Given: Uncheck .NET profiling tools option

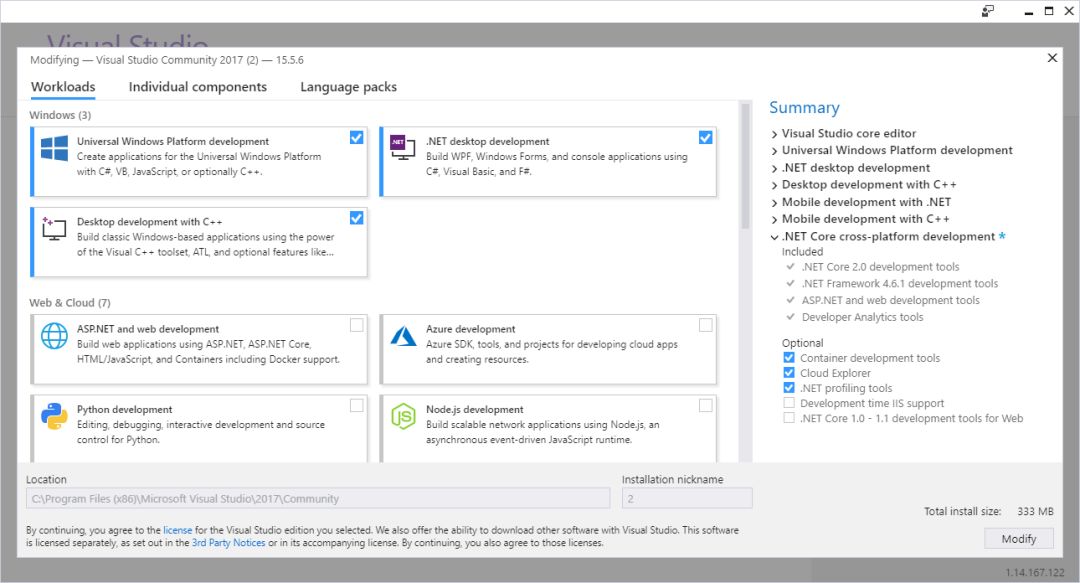Looking at the screenshot, I should (x=789, y=388).
